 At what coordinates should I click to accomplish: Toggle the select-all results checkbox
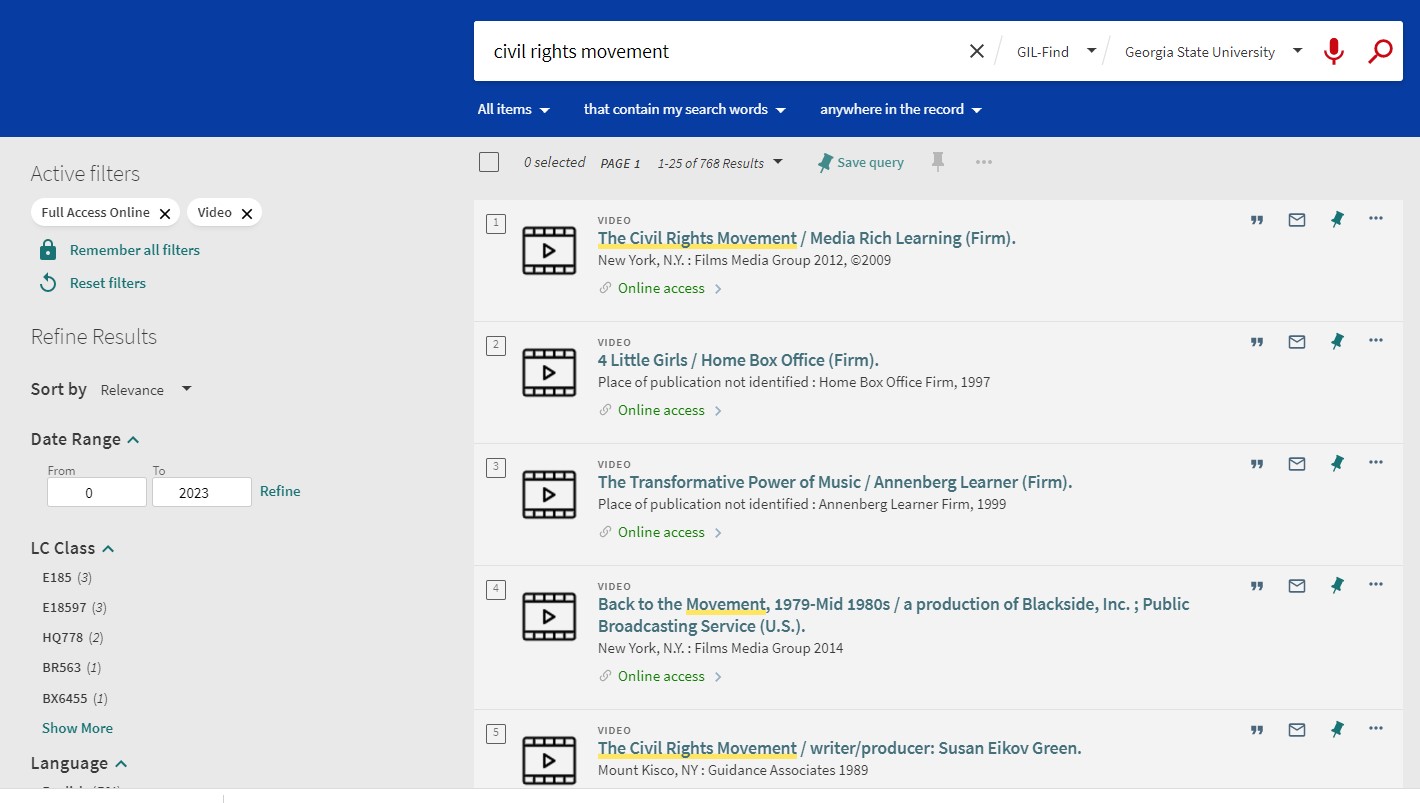click(489, 161)
